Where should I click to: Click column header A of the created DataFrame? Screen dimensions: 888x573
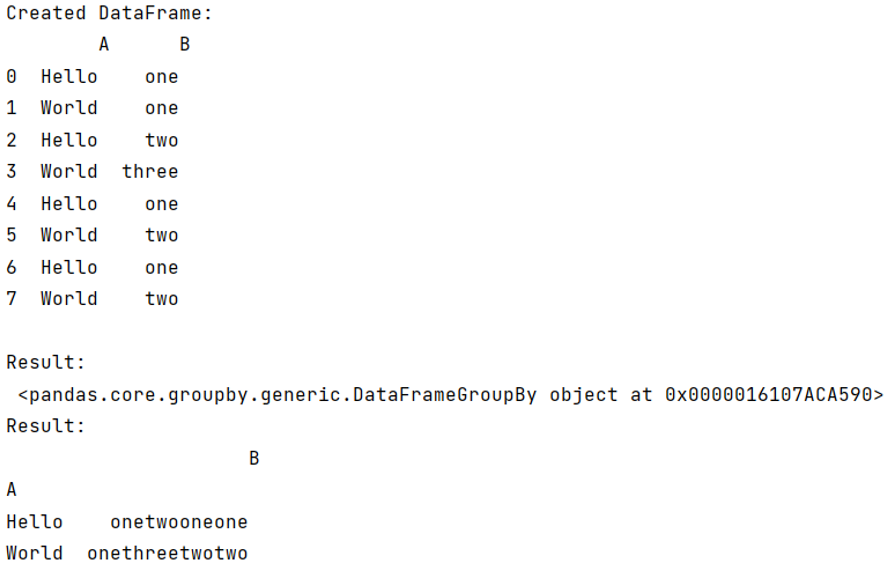(x=103, y=45)
